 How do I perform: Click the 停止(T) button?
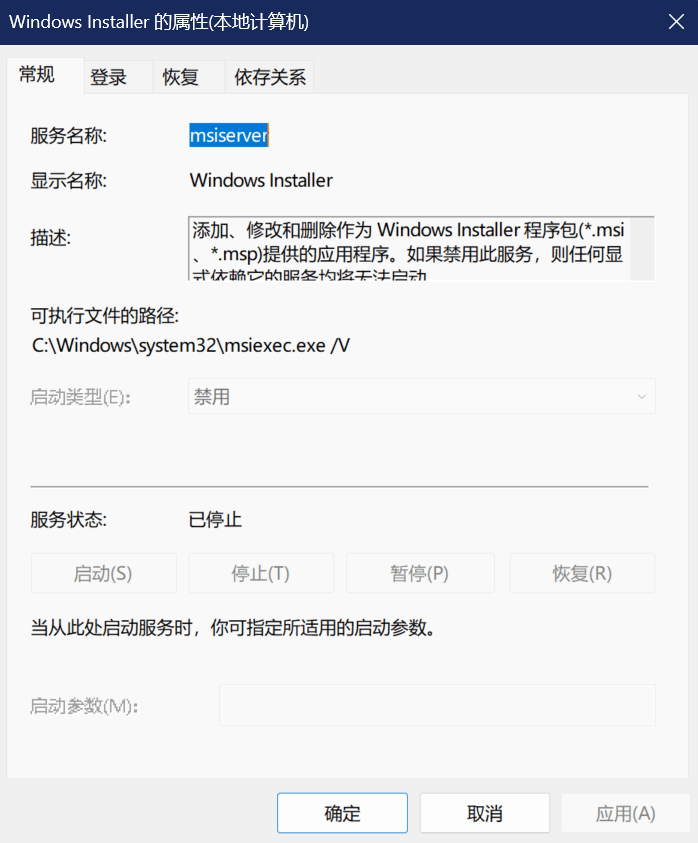click(261, 573)
